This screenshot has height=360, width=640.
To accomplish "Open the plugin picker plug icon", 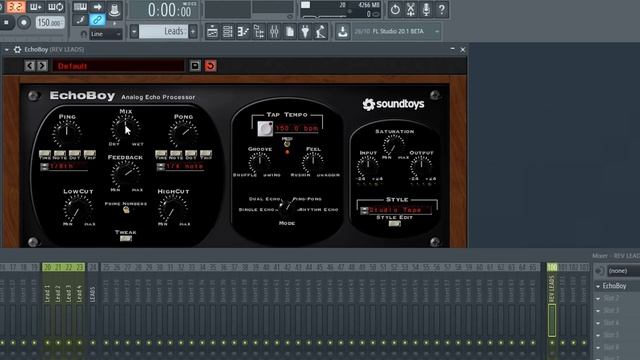I will 305,31.
